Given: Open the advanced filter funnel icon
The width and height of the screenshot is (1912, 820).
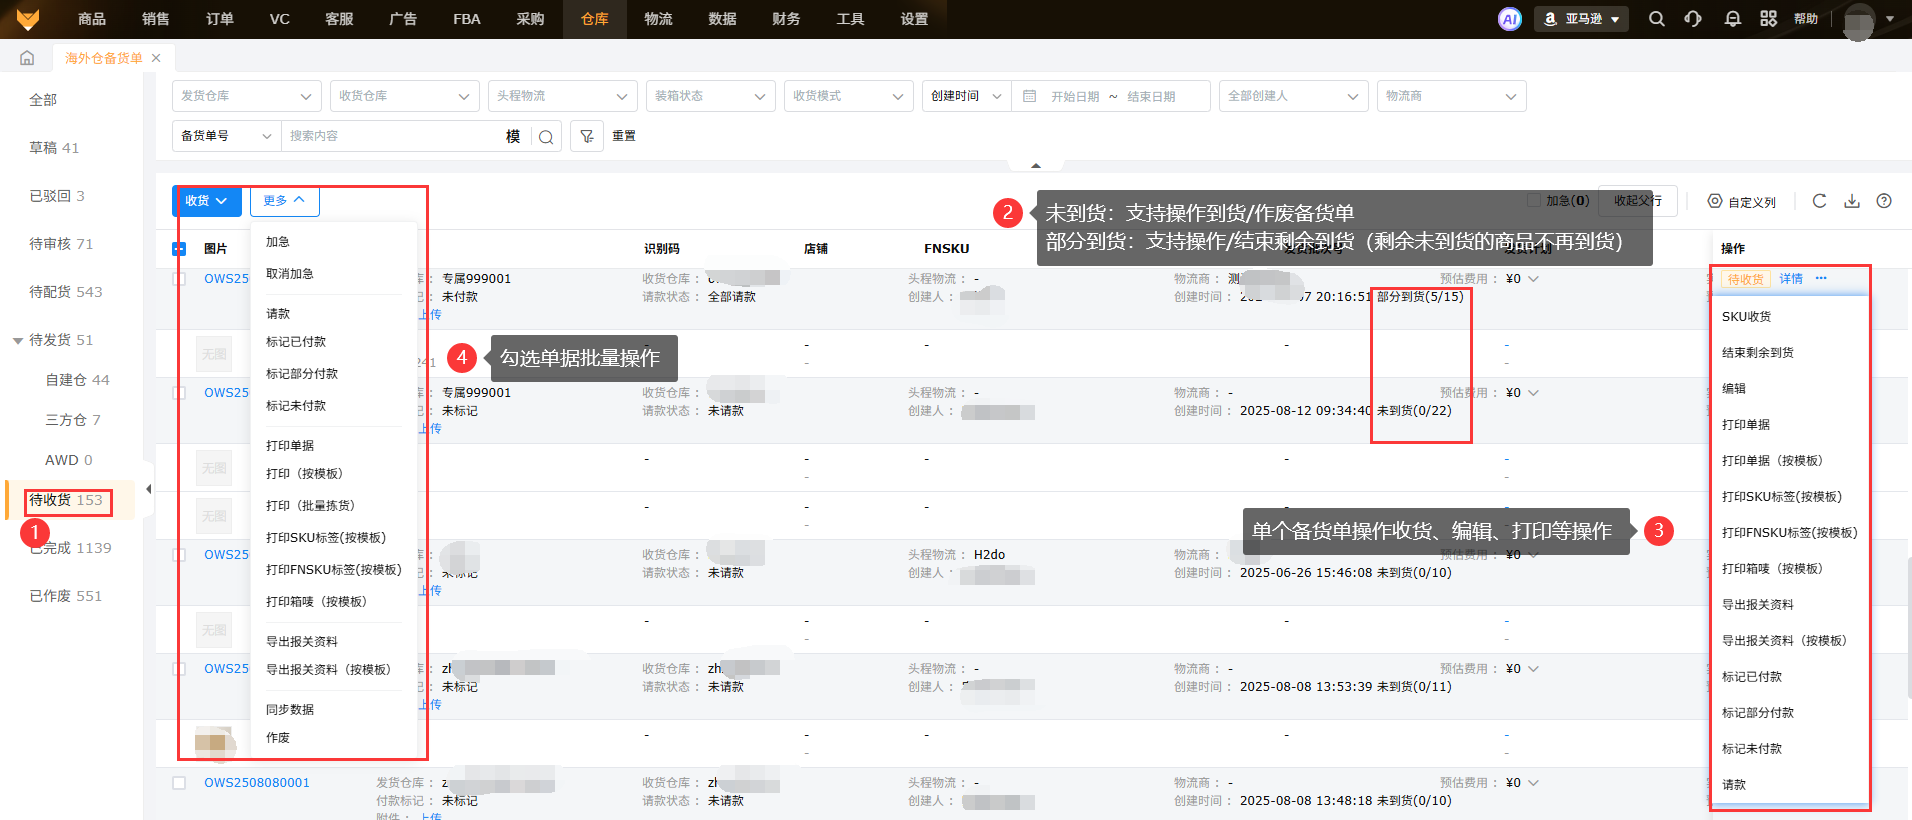Looking at the screenshot, I should click(x=587, y=136).
